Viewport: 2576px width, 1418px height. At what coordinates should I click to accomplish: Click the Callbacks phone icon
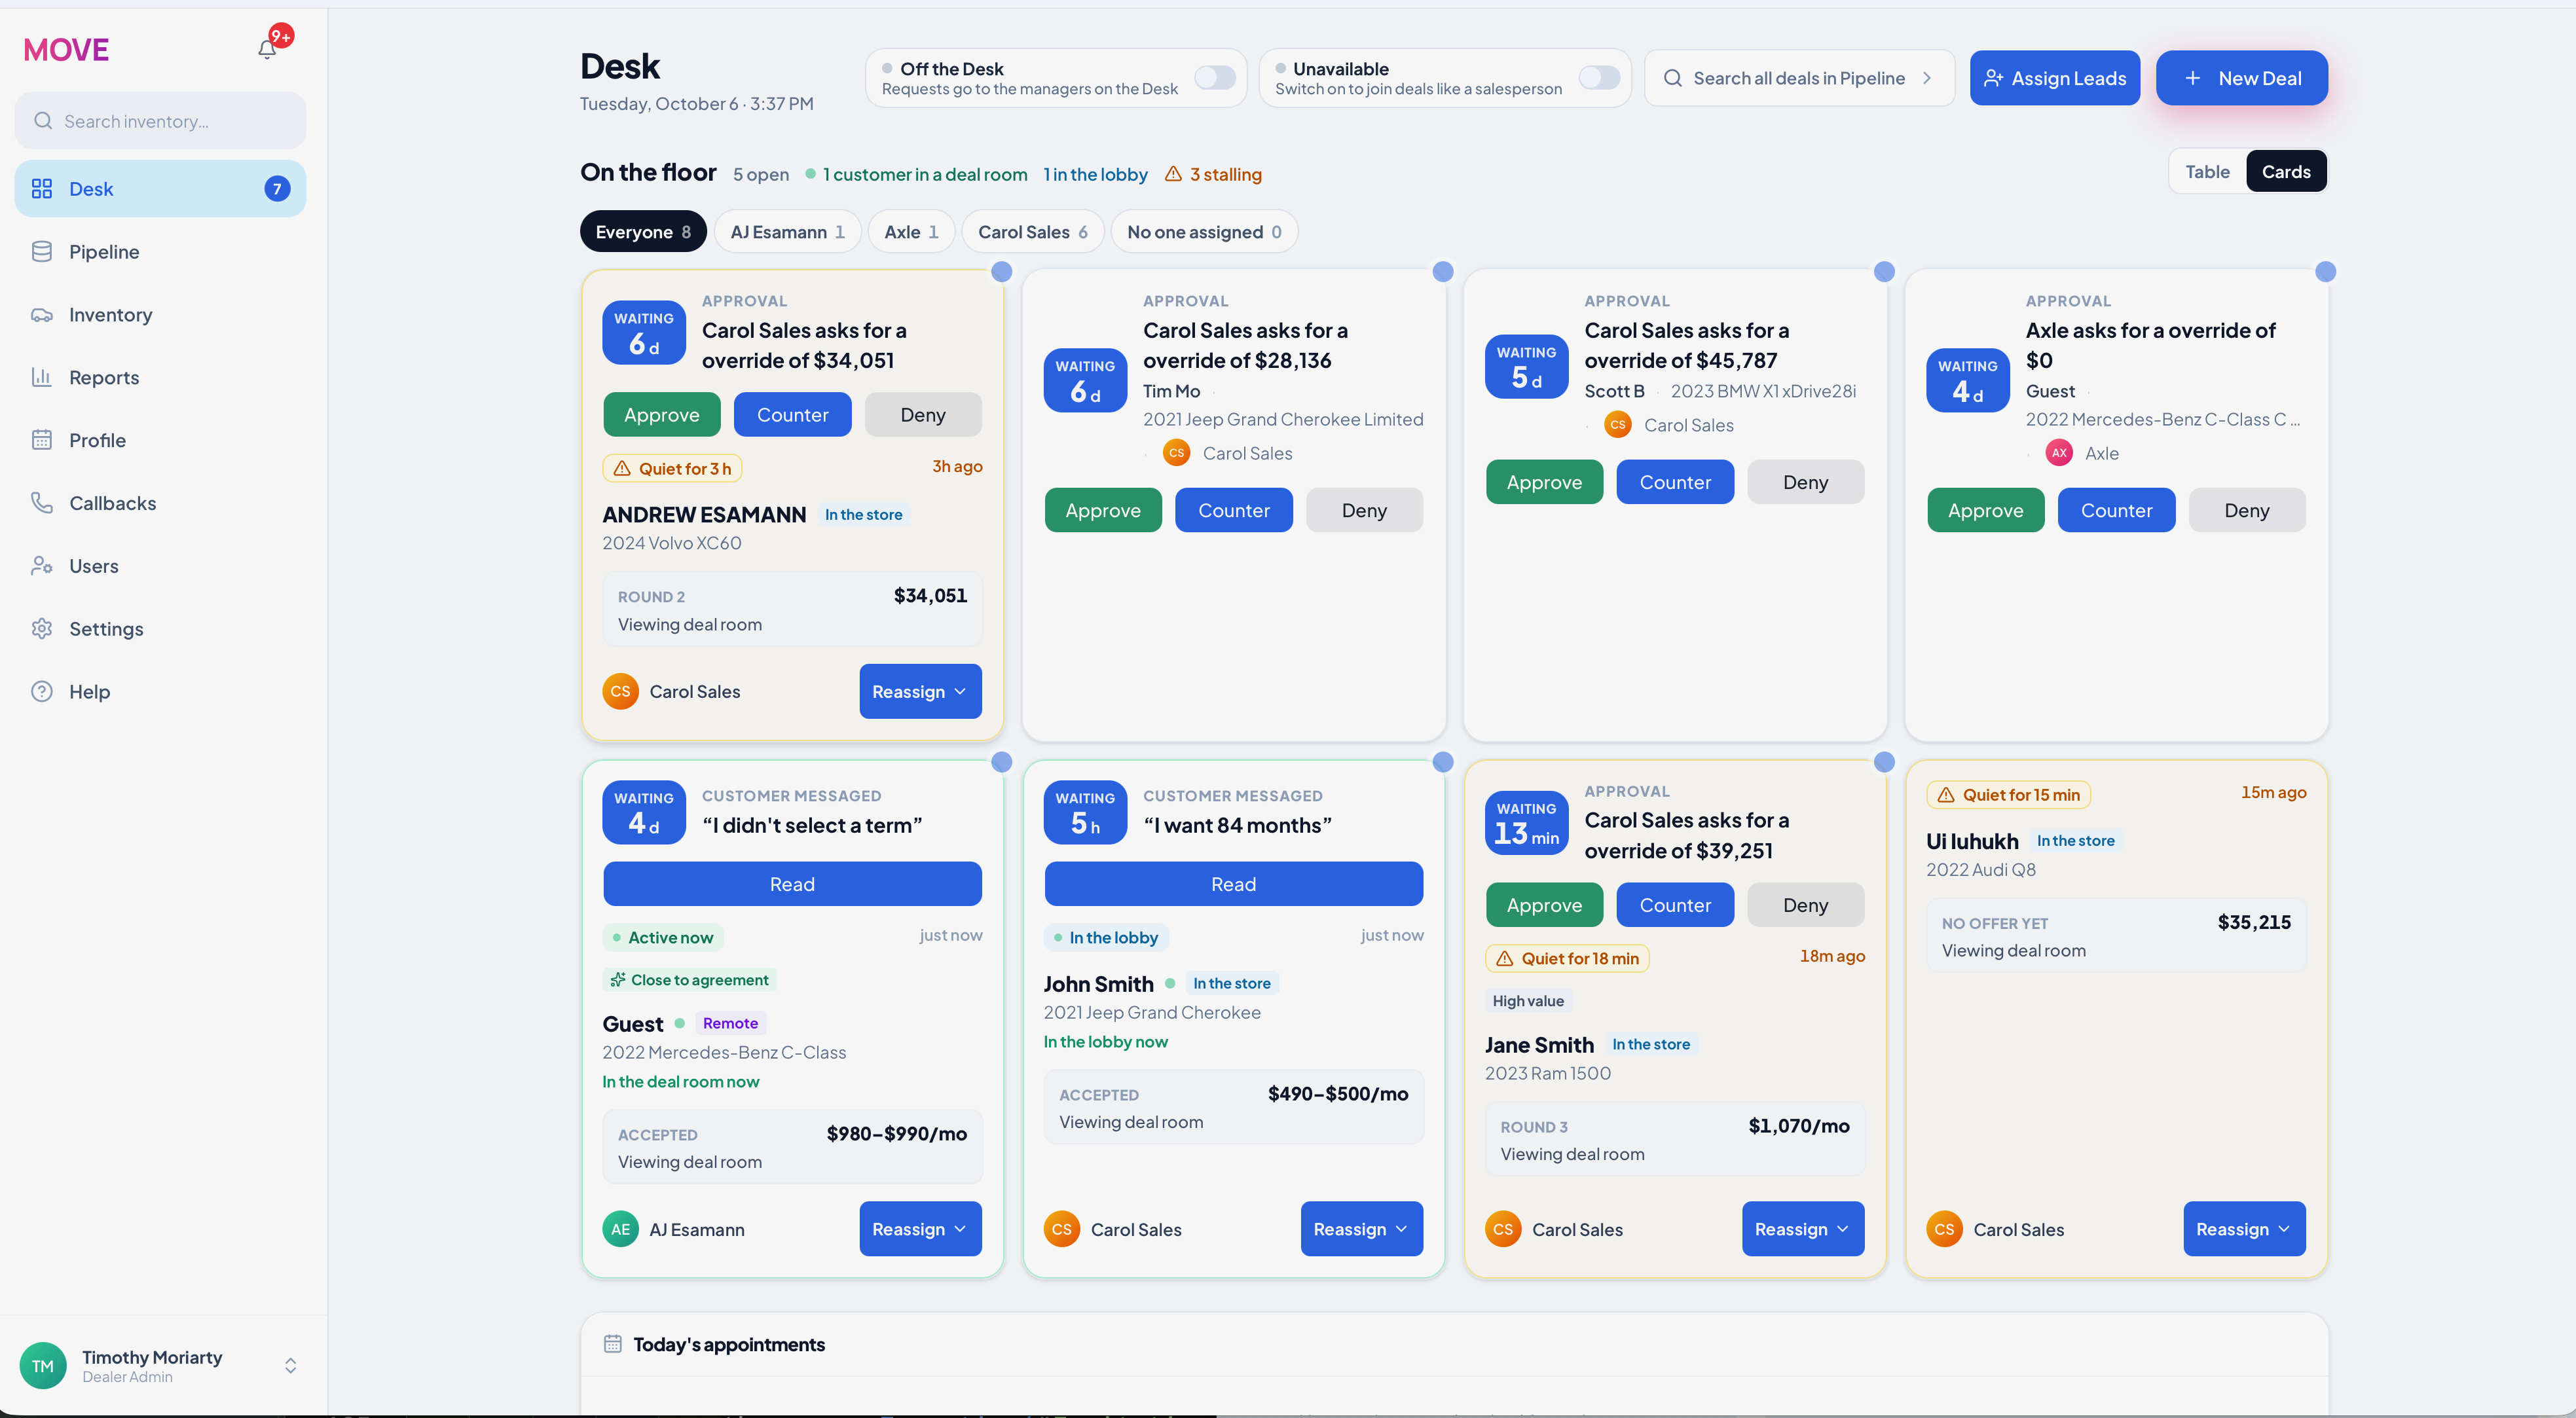[42, 503]
